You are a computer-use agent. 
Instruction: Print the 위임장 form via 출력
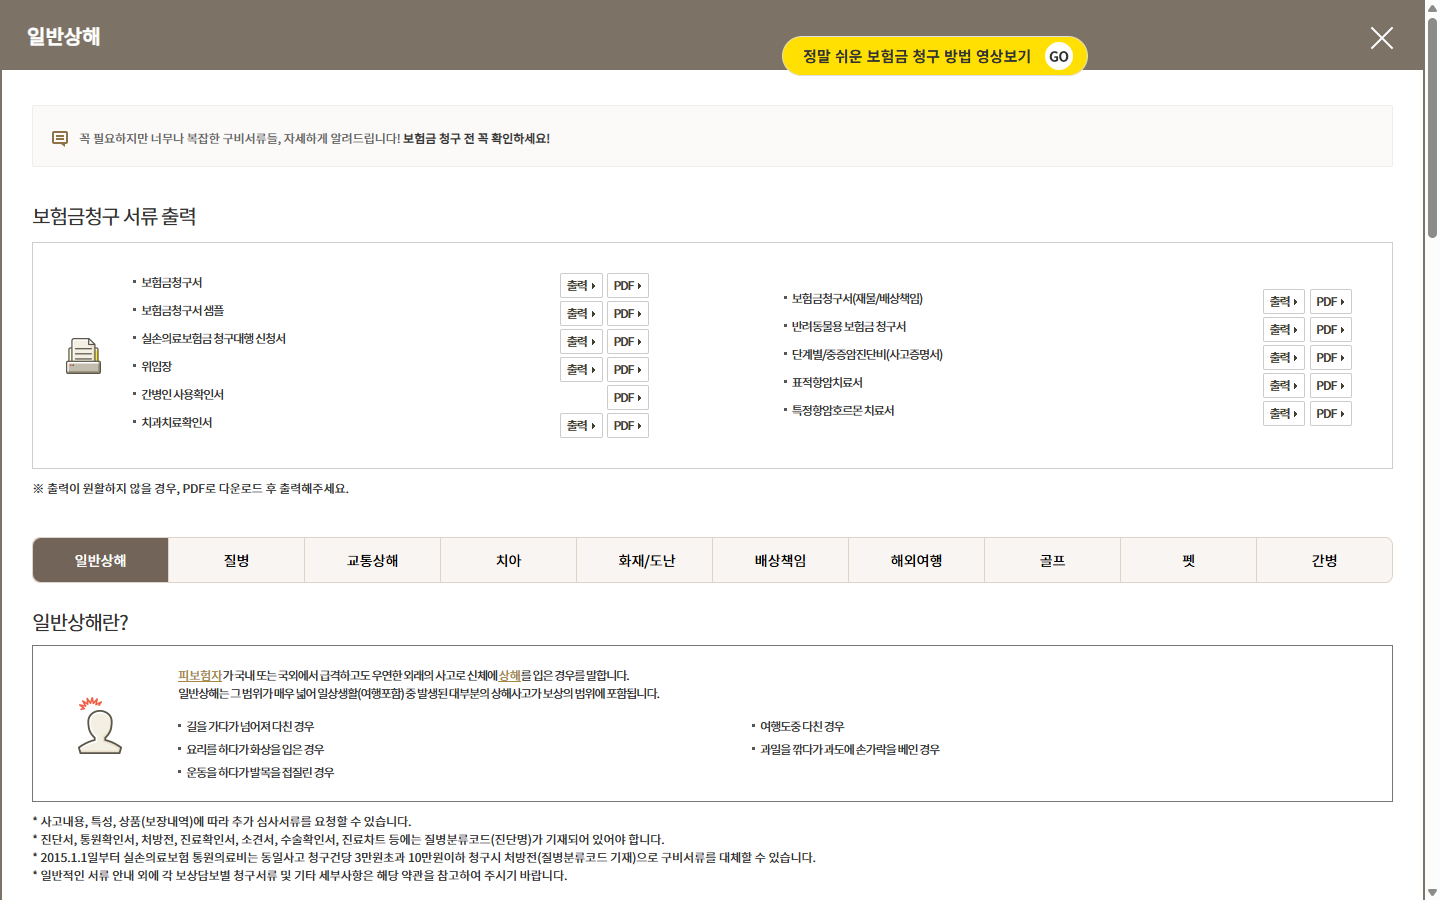click(x=581, y=370)
